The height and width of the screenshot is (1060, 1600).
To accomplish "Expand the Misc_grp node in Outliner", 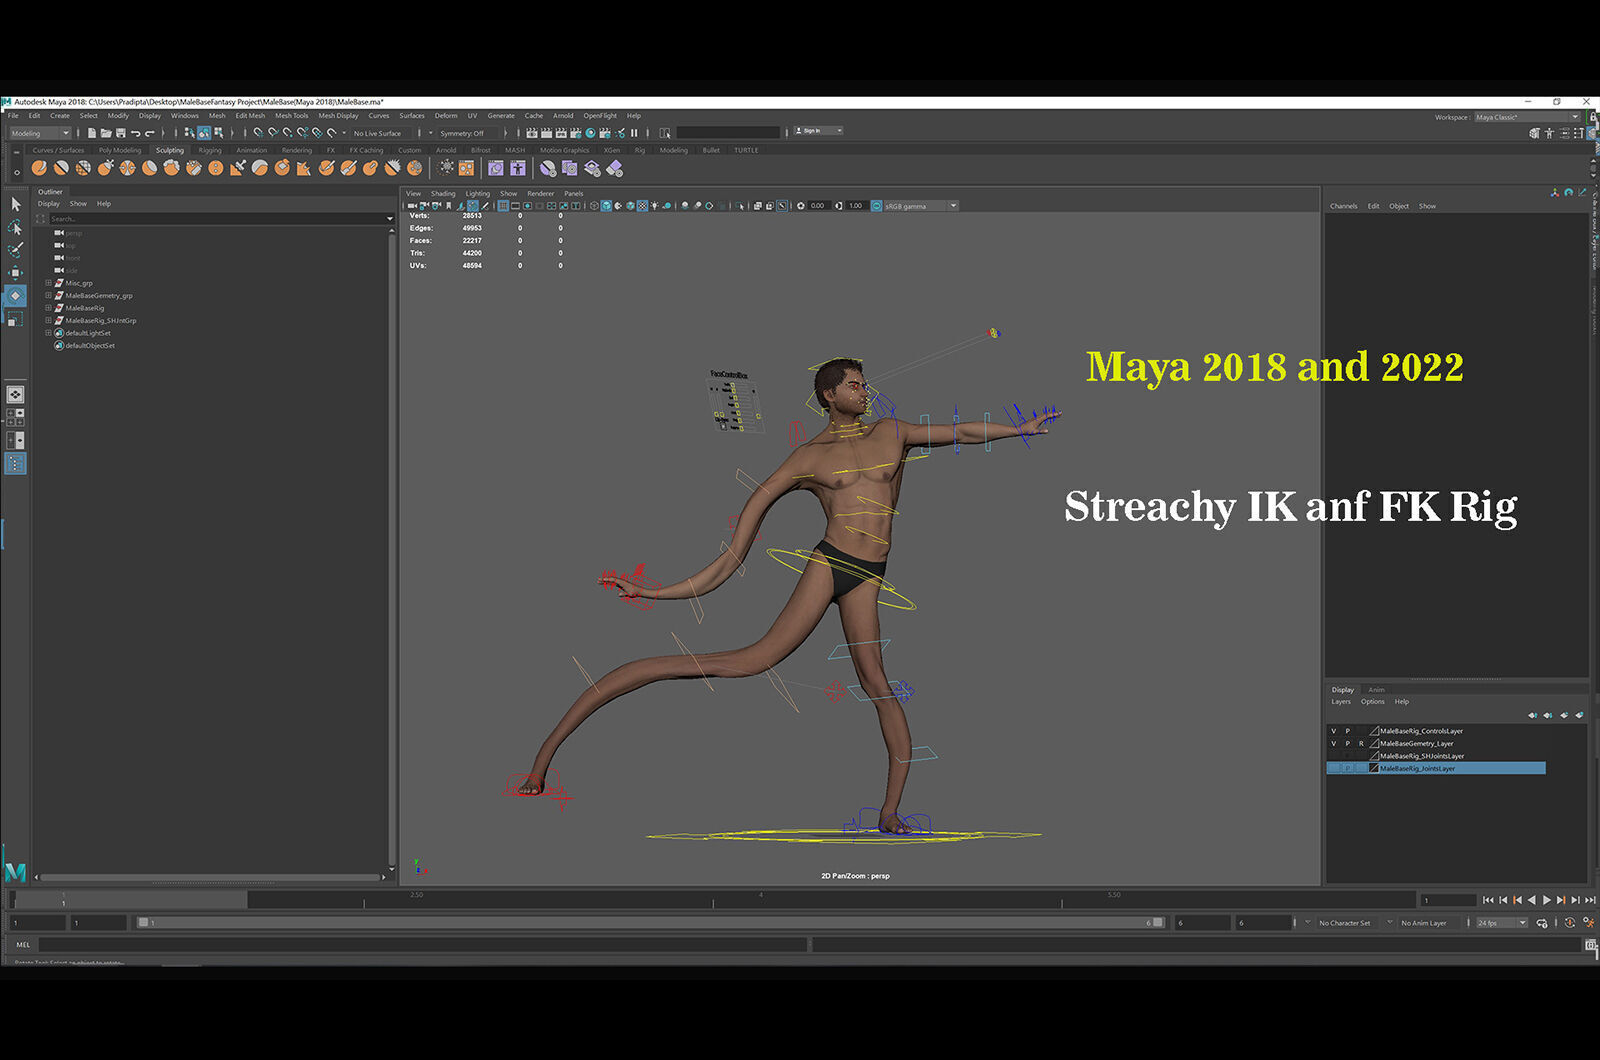I will [x=48, y=283].
